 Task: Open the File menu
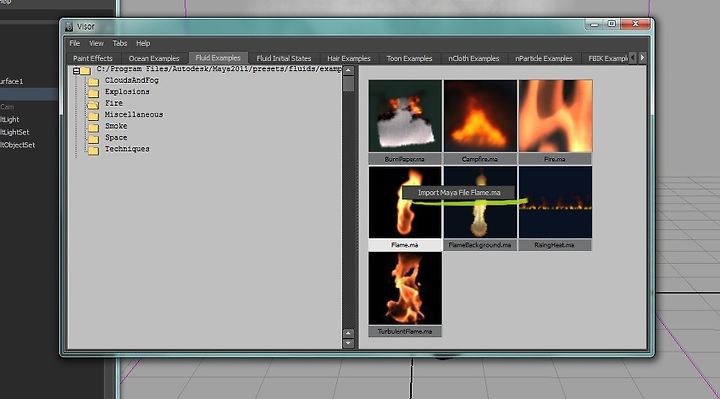pos(75,43)
